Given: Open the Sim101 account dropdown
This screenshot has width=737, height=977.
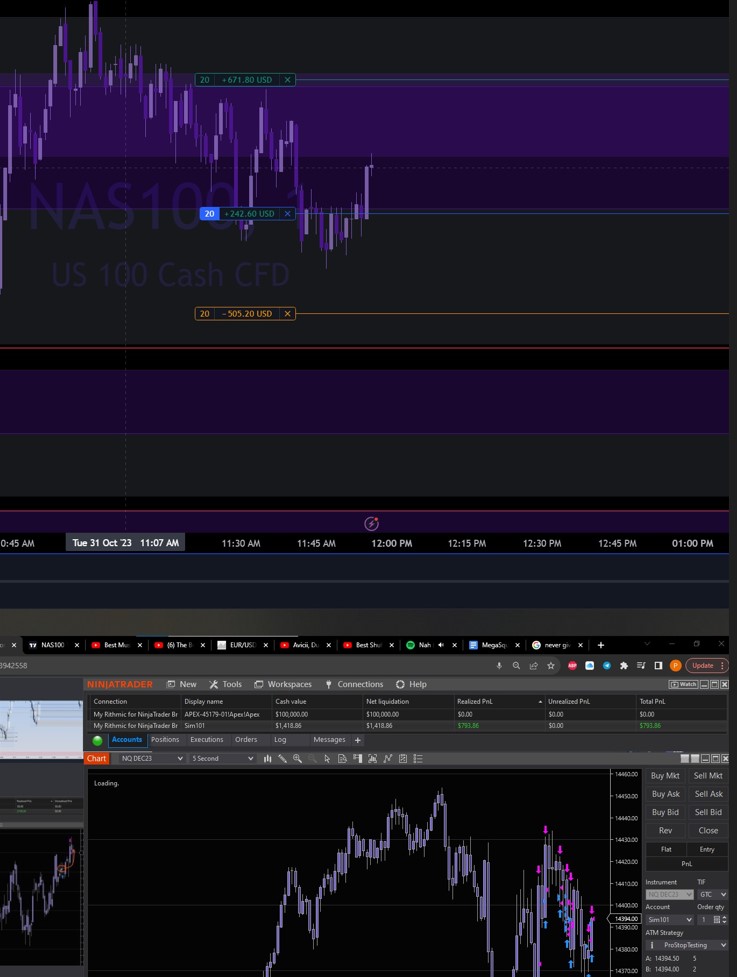Looking at the screenshot, I should click(669, 920).
